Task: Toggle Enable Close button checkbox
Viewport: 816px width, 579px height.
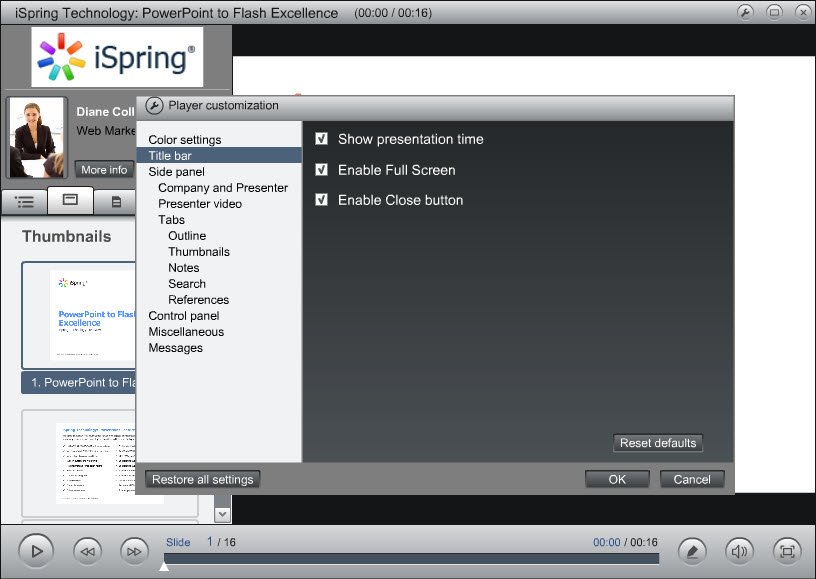Action: [x=322, y=200]
